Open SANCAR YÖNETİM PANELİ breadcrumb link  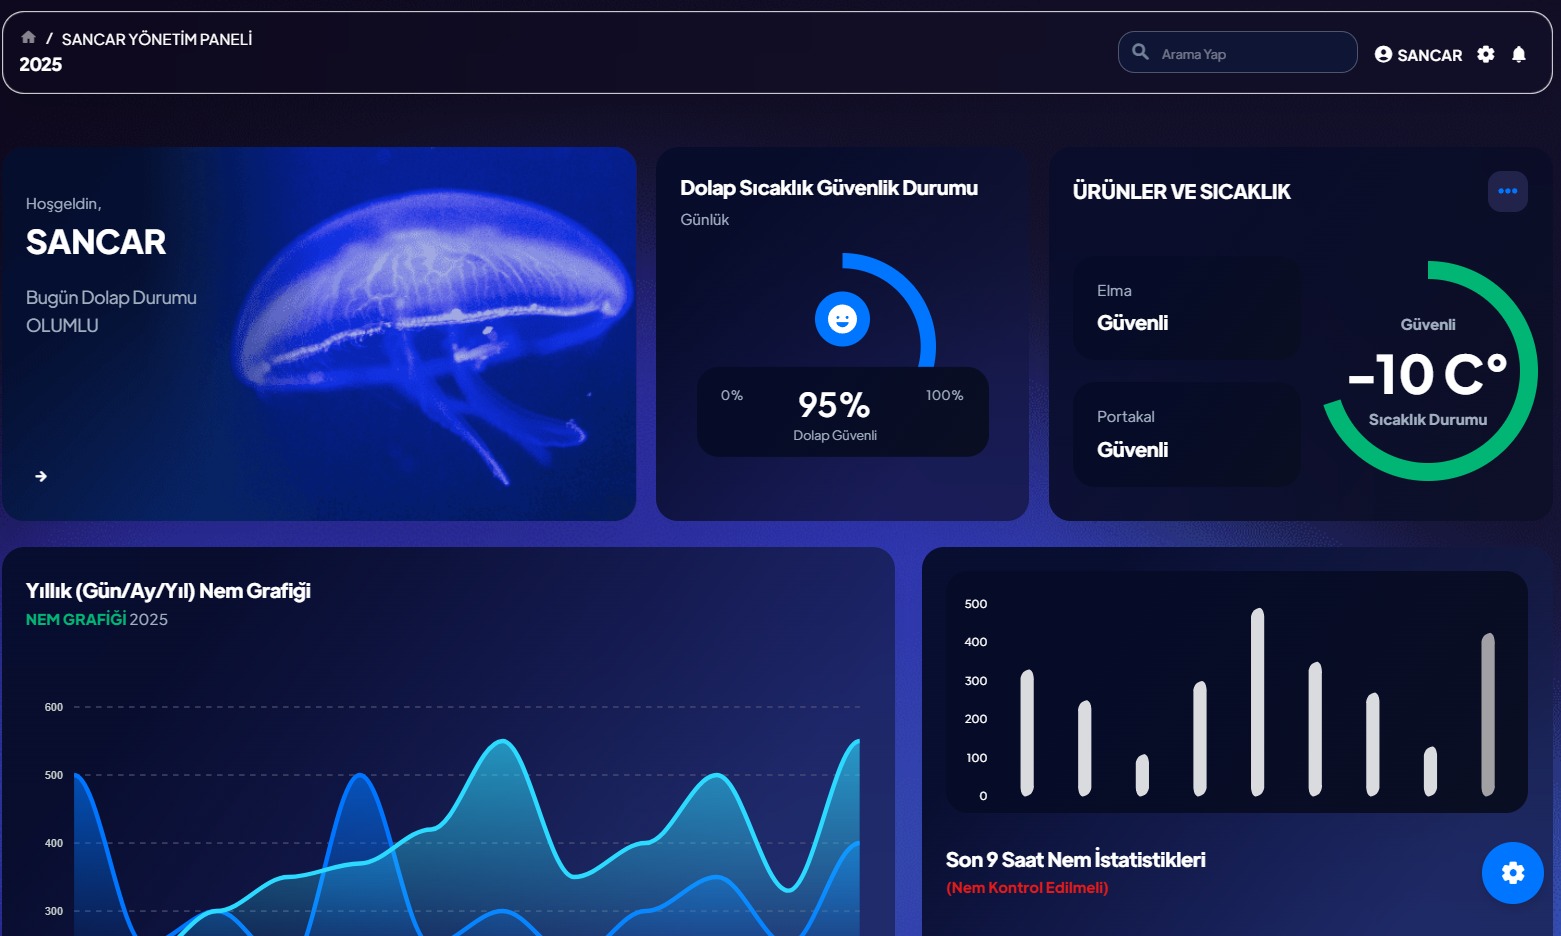tap(157, 39)
